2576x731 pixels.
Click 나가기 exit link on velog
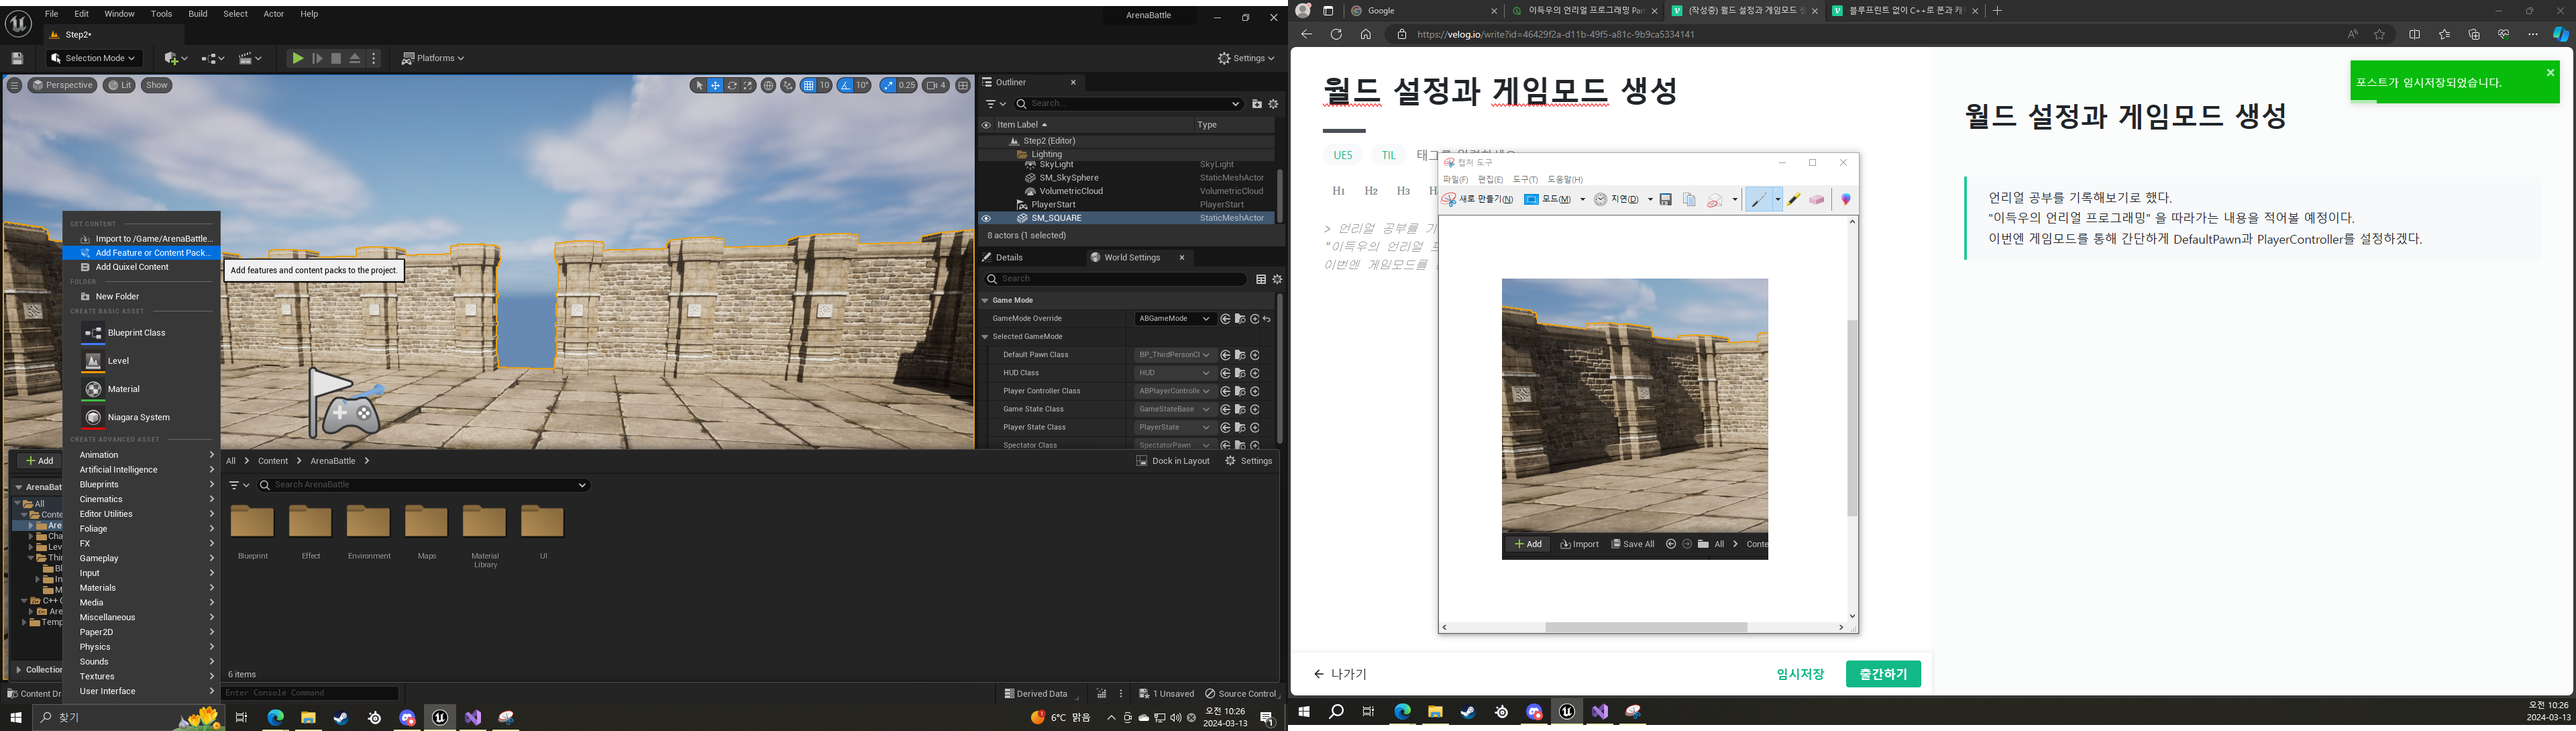point(1340,674)
